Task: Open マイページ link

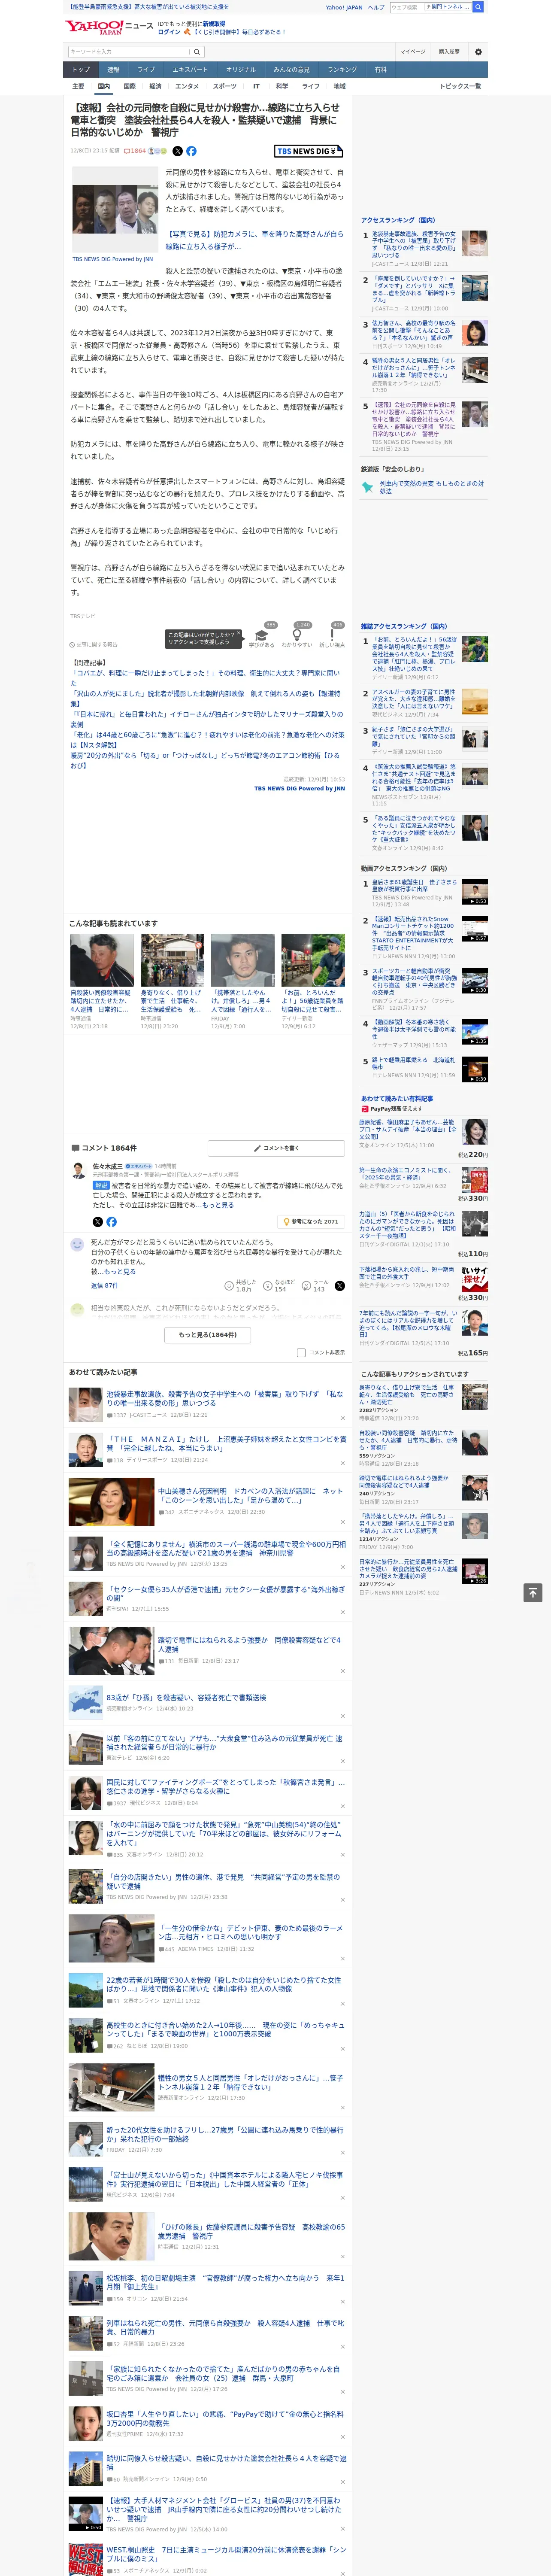Action: point(413,51)
